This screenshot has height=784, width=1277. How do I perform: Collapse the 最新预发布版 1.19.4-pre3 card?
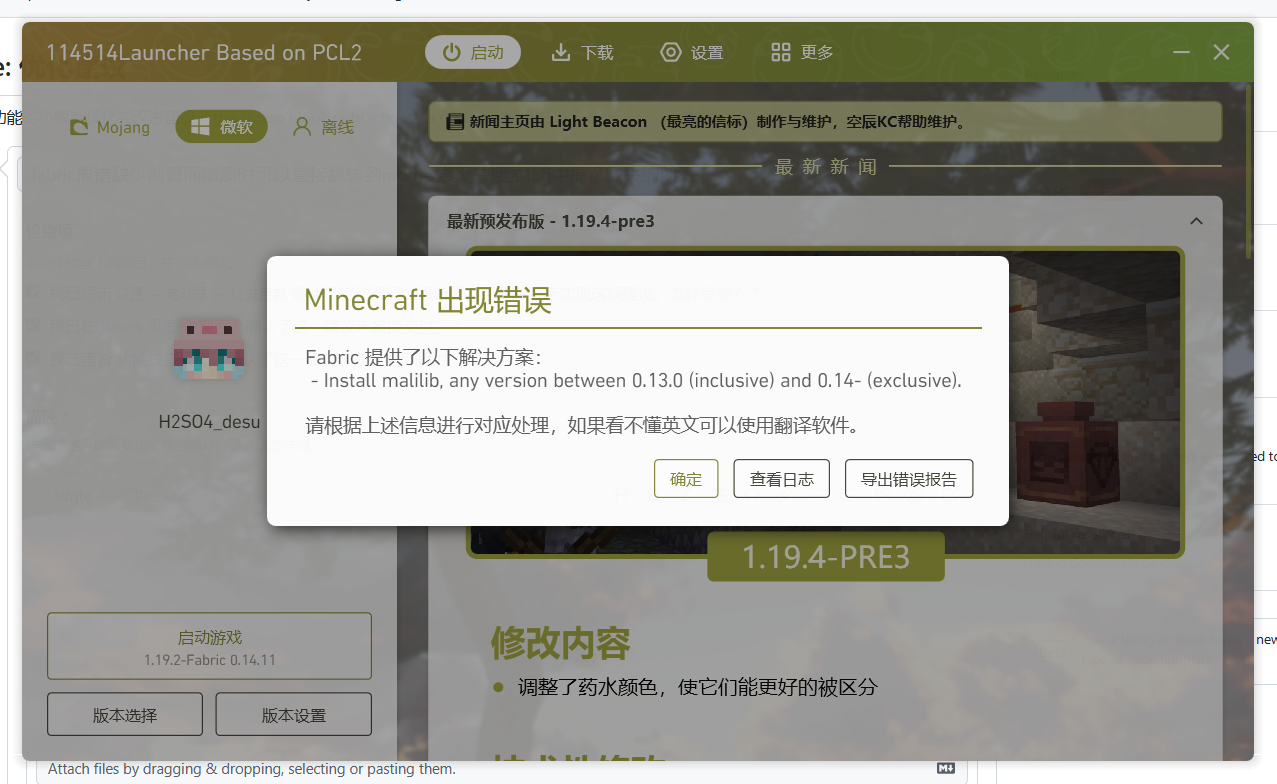pos(1196,221)
